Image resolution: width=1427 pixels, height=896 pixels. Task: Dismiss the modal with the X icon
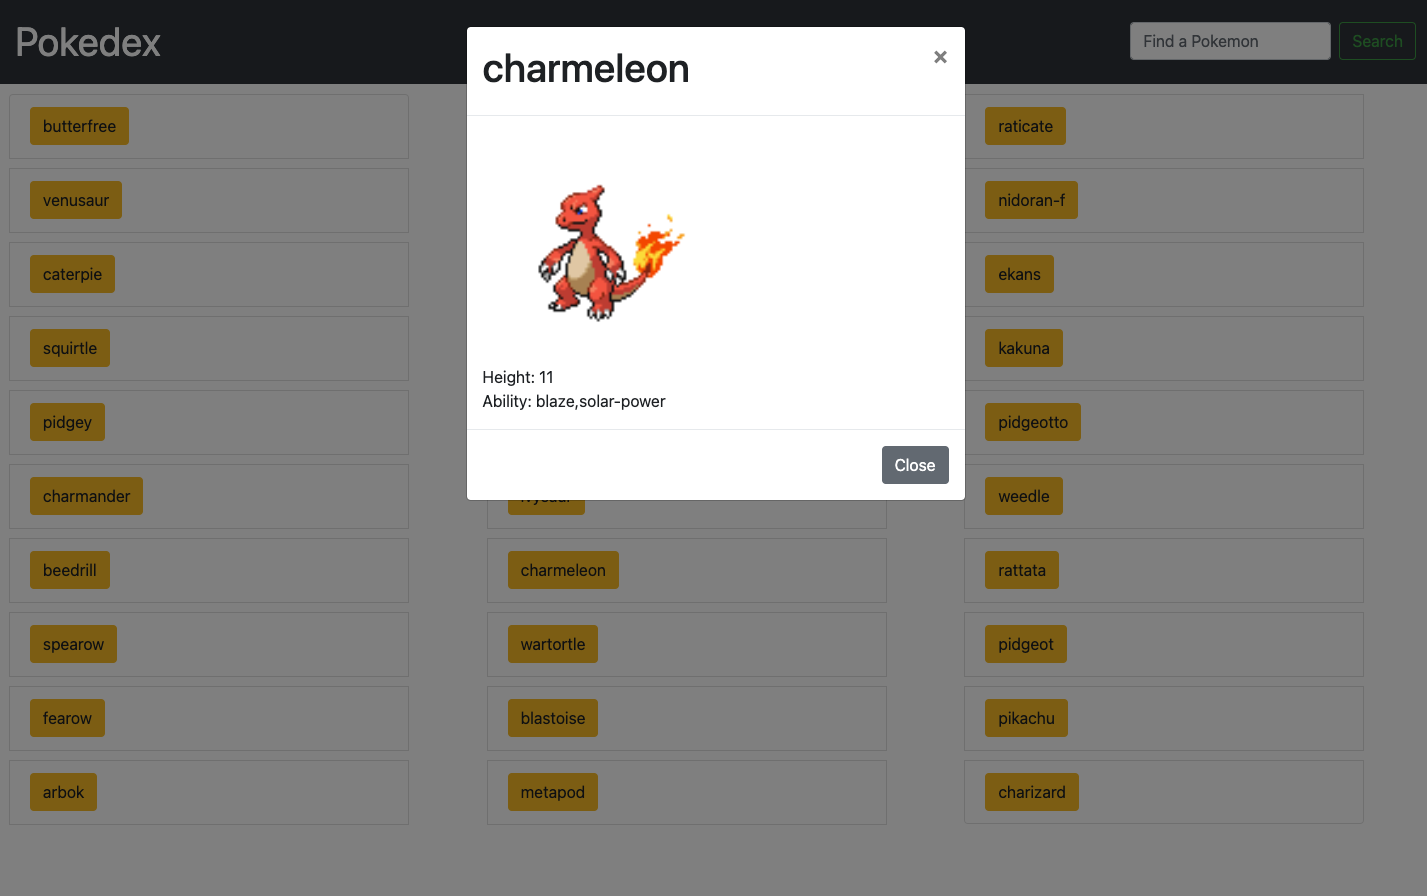[x=939, y=57]
